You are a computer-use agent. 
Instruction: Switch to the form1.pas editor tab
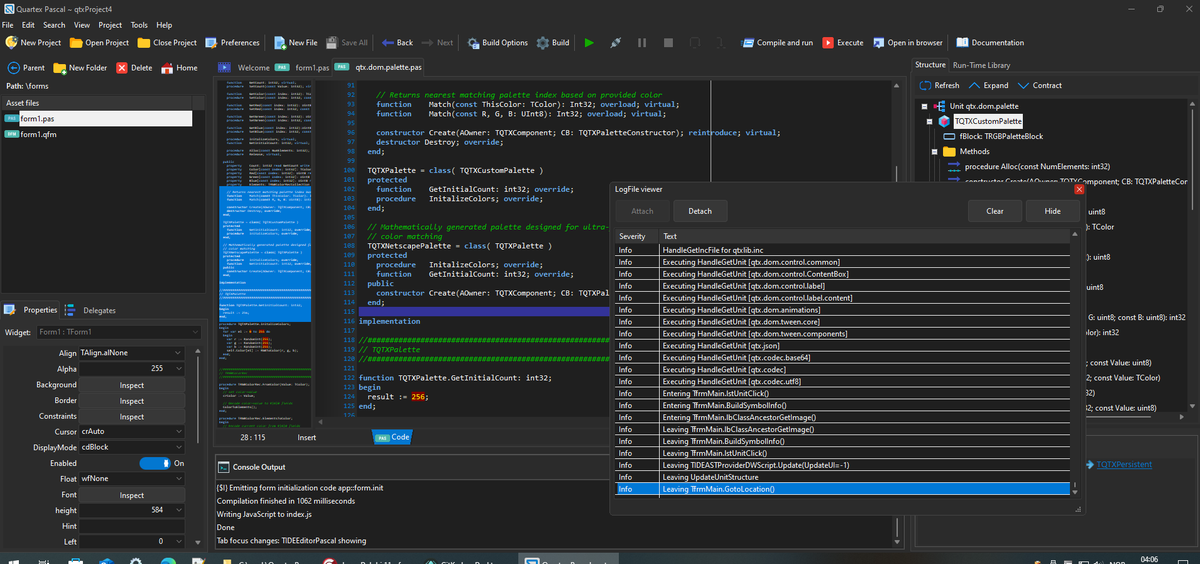click(303, 68)
